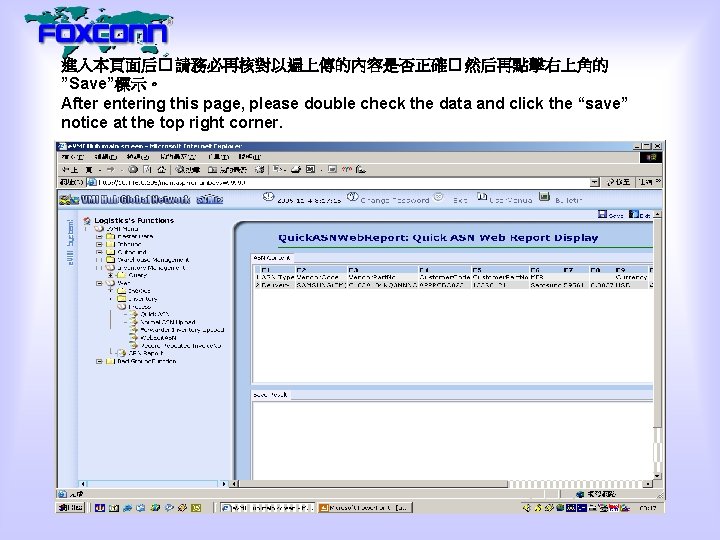Select the Logistics's Functions tree root

(x=134, y=220)
